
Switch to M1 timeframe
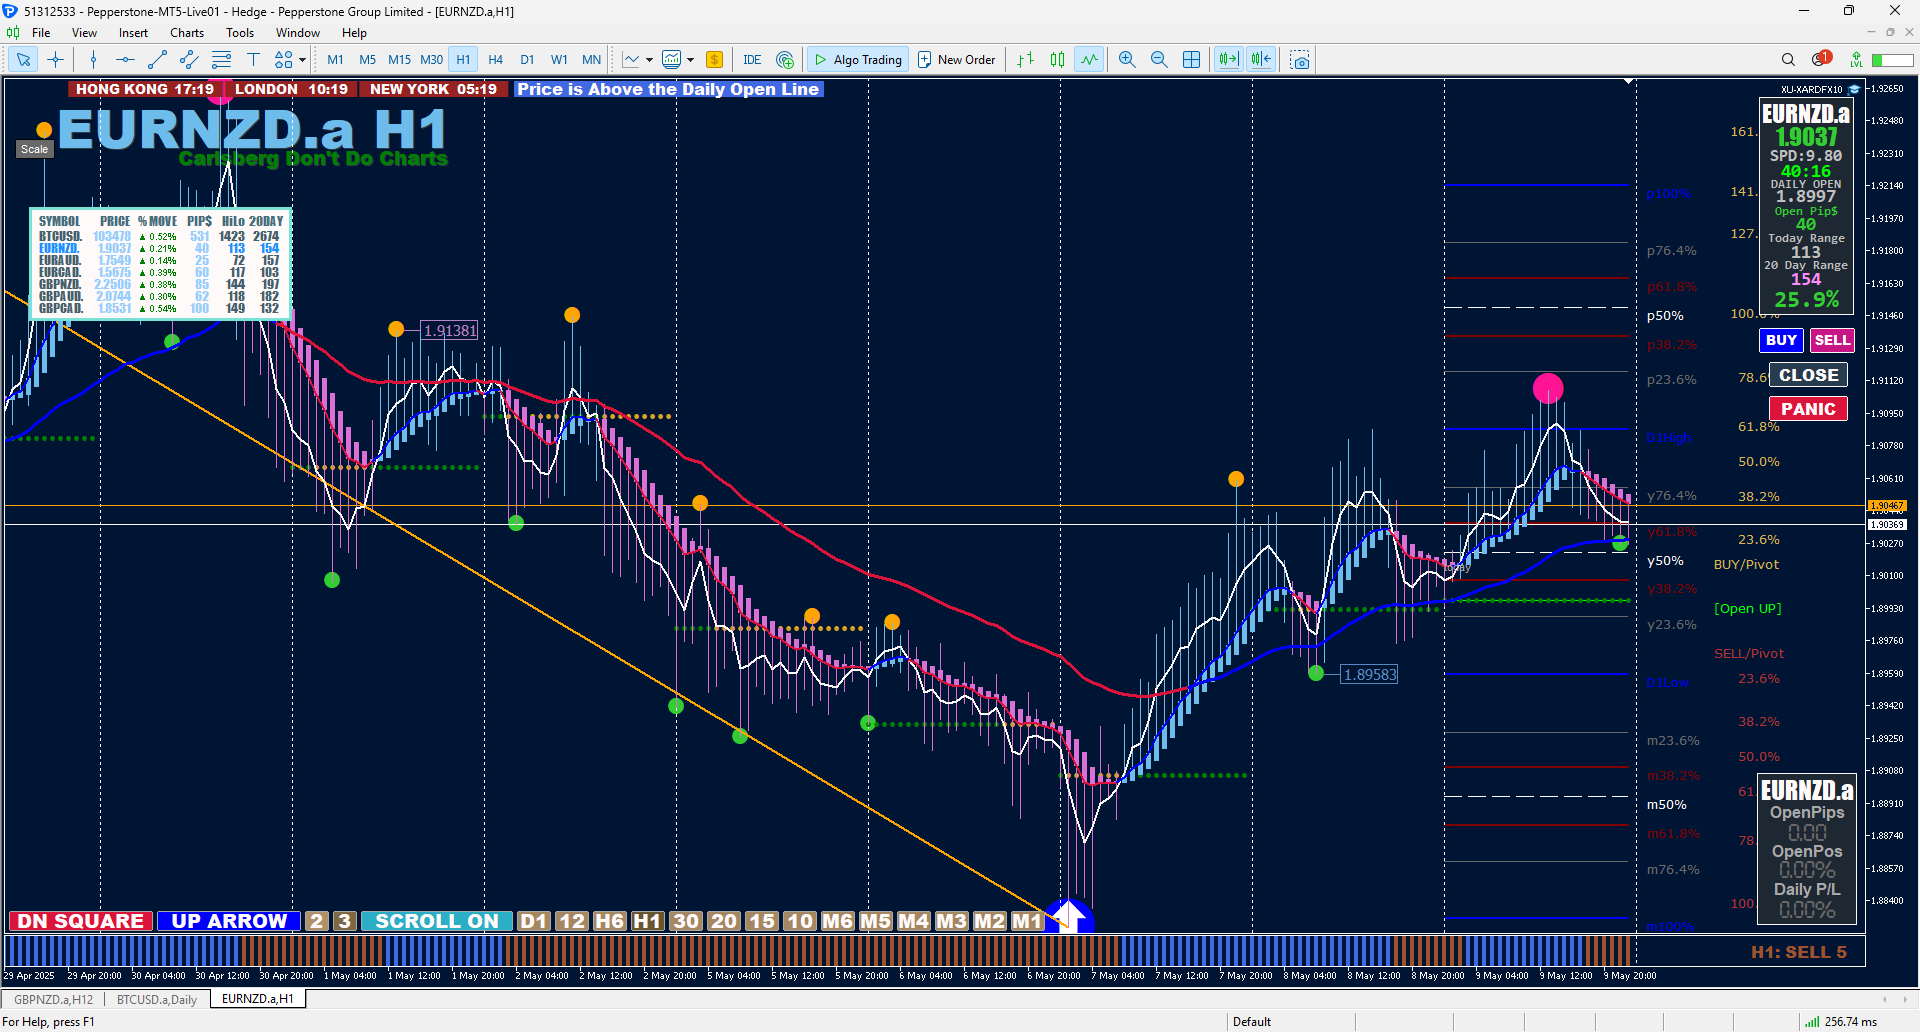point(335,60)
